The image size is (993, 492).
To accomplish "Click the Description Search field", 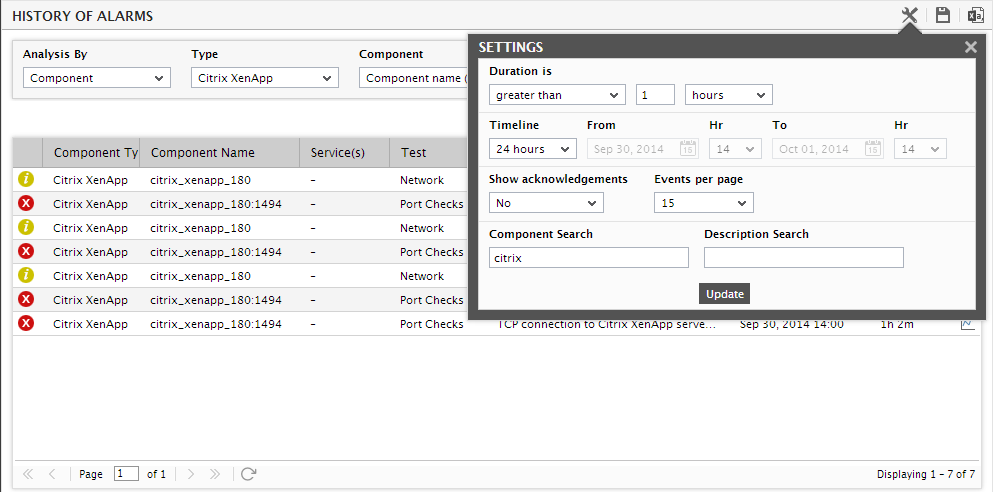I will coord(804,258).
